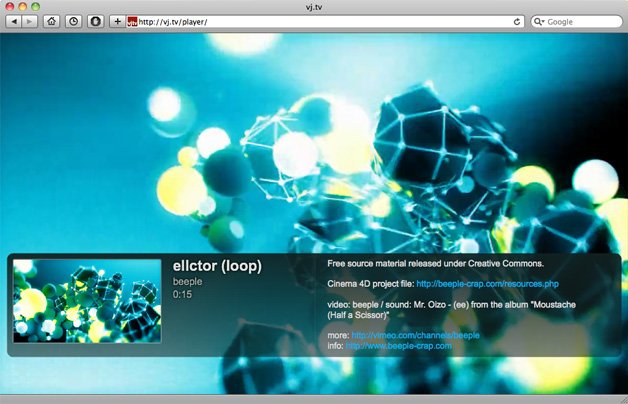Add bookmark with the plus button

tap(117, 21)
